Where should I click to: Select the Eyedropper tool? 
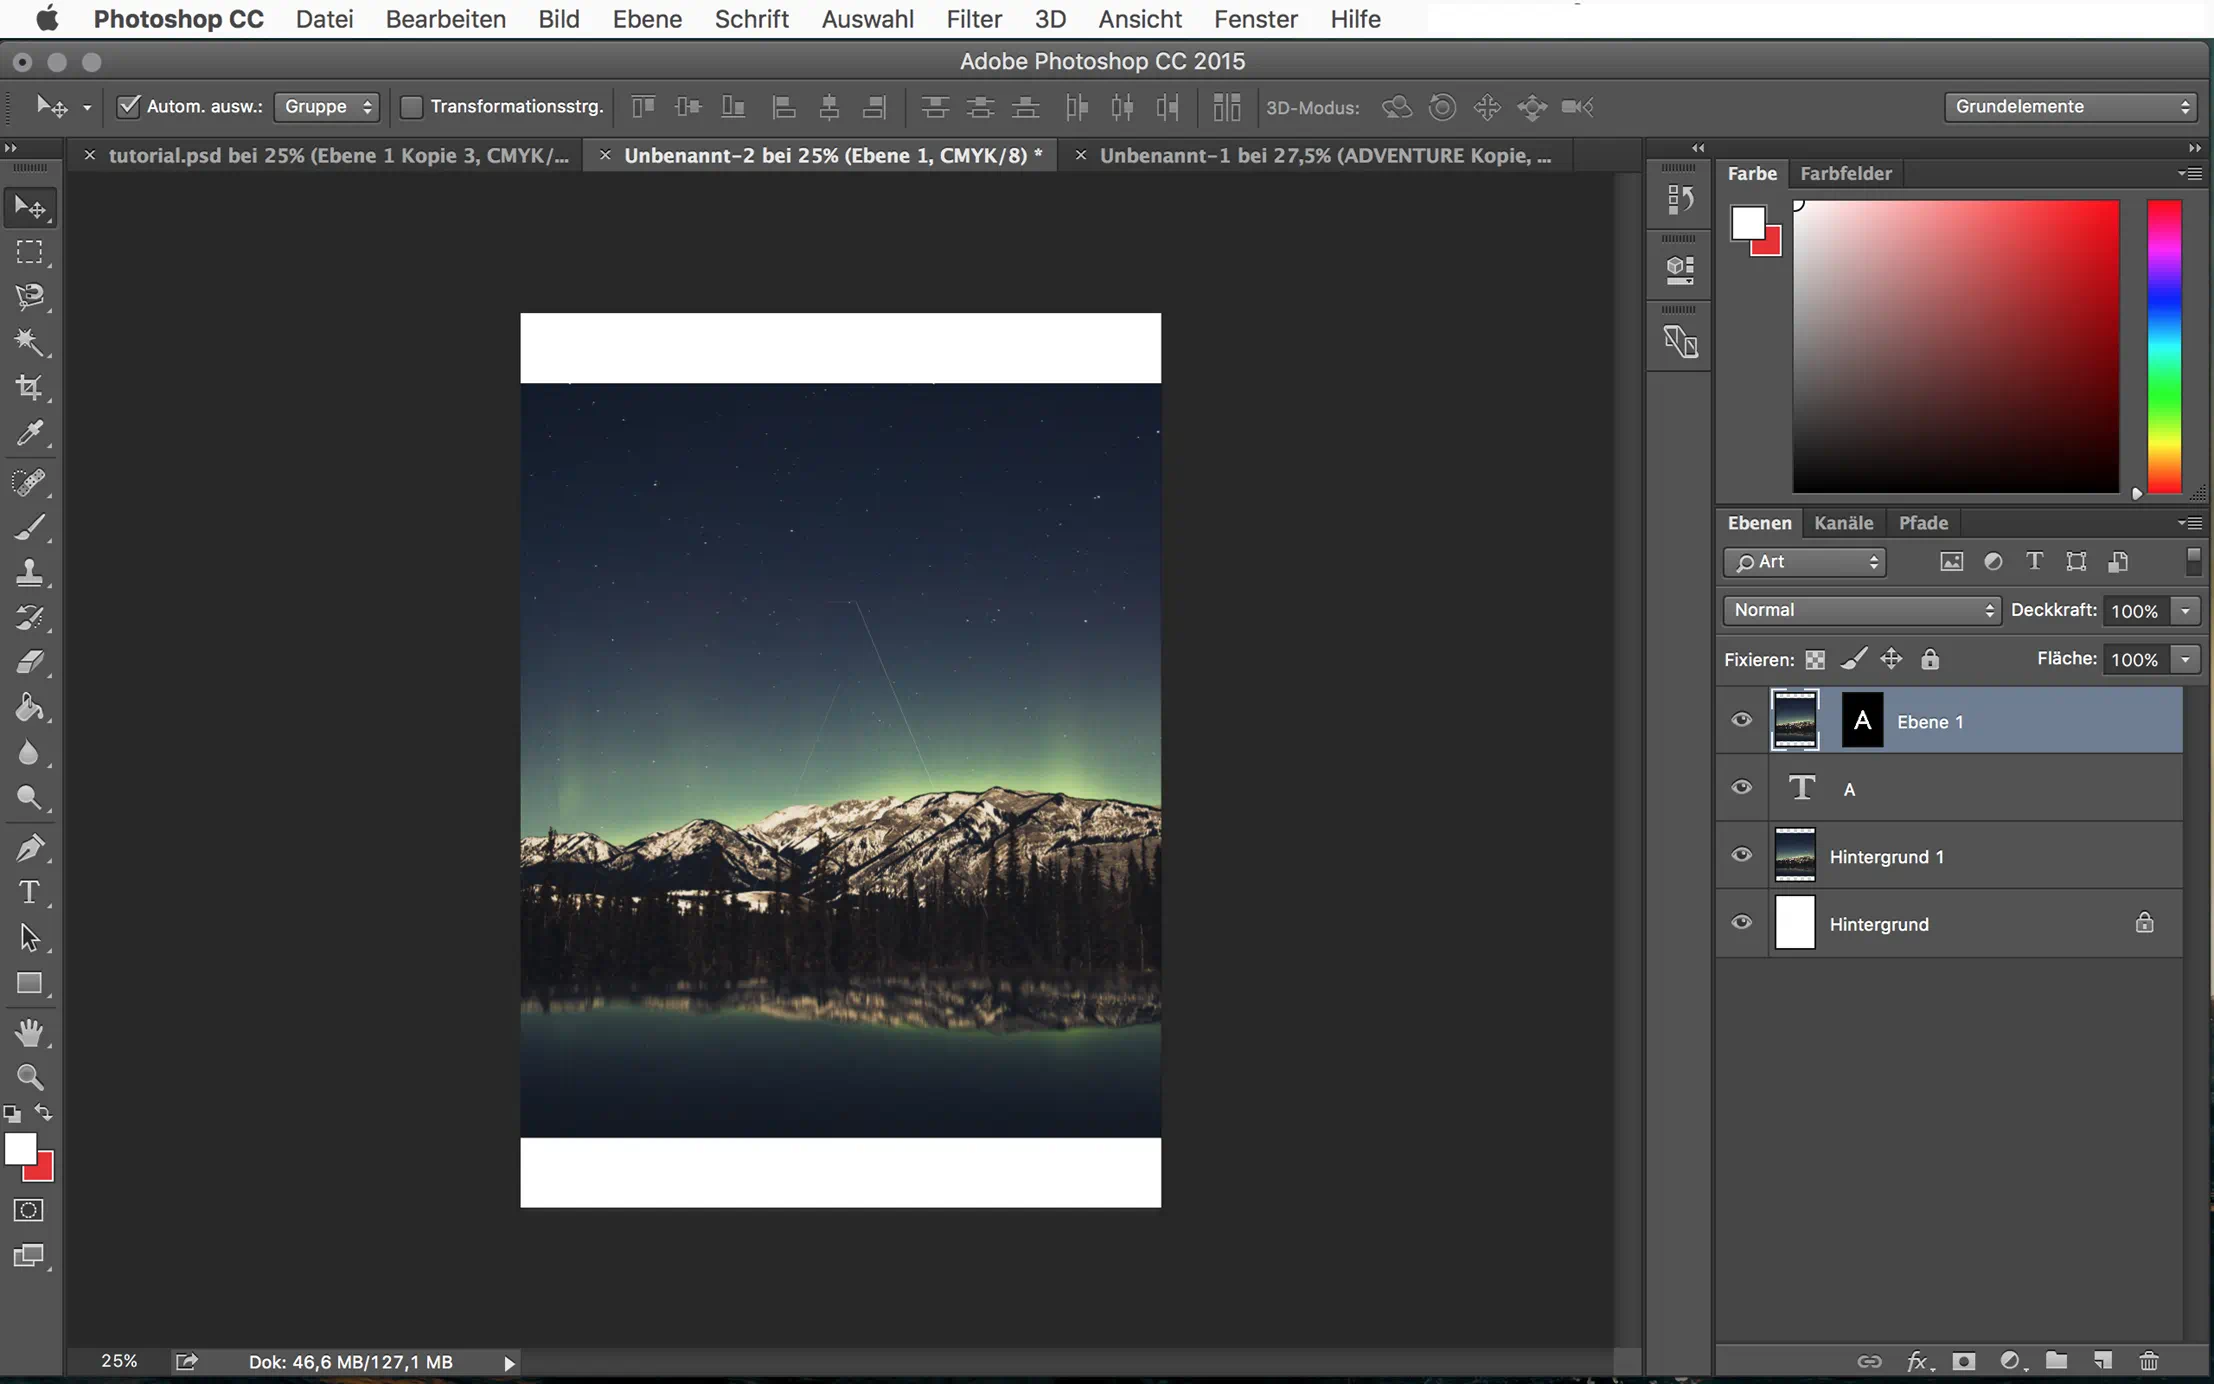[x=29, y=433]
